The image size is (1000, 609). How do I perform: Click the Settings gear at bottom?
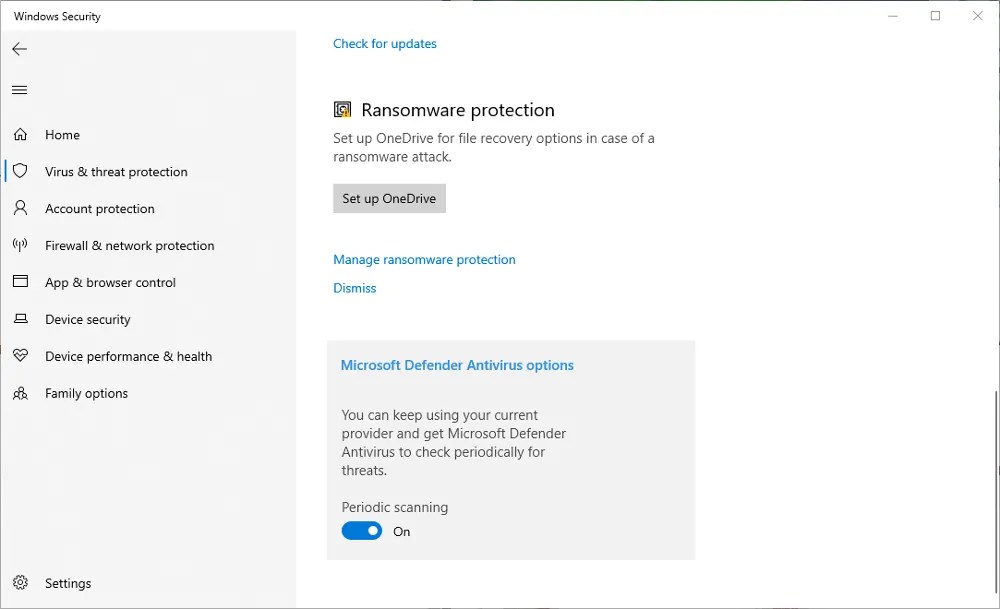pyautogui.click(x=22, y=583)
